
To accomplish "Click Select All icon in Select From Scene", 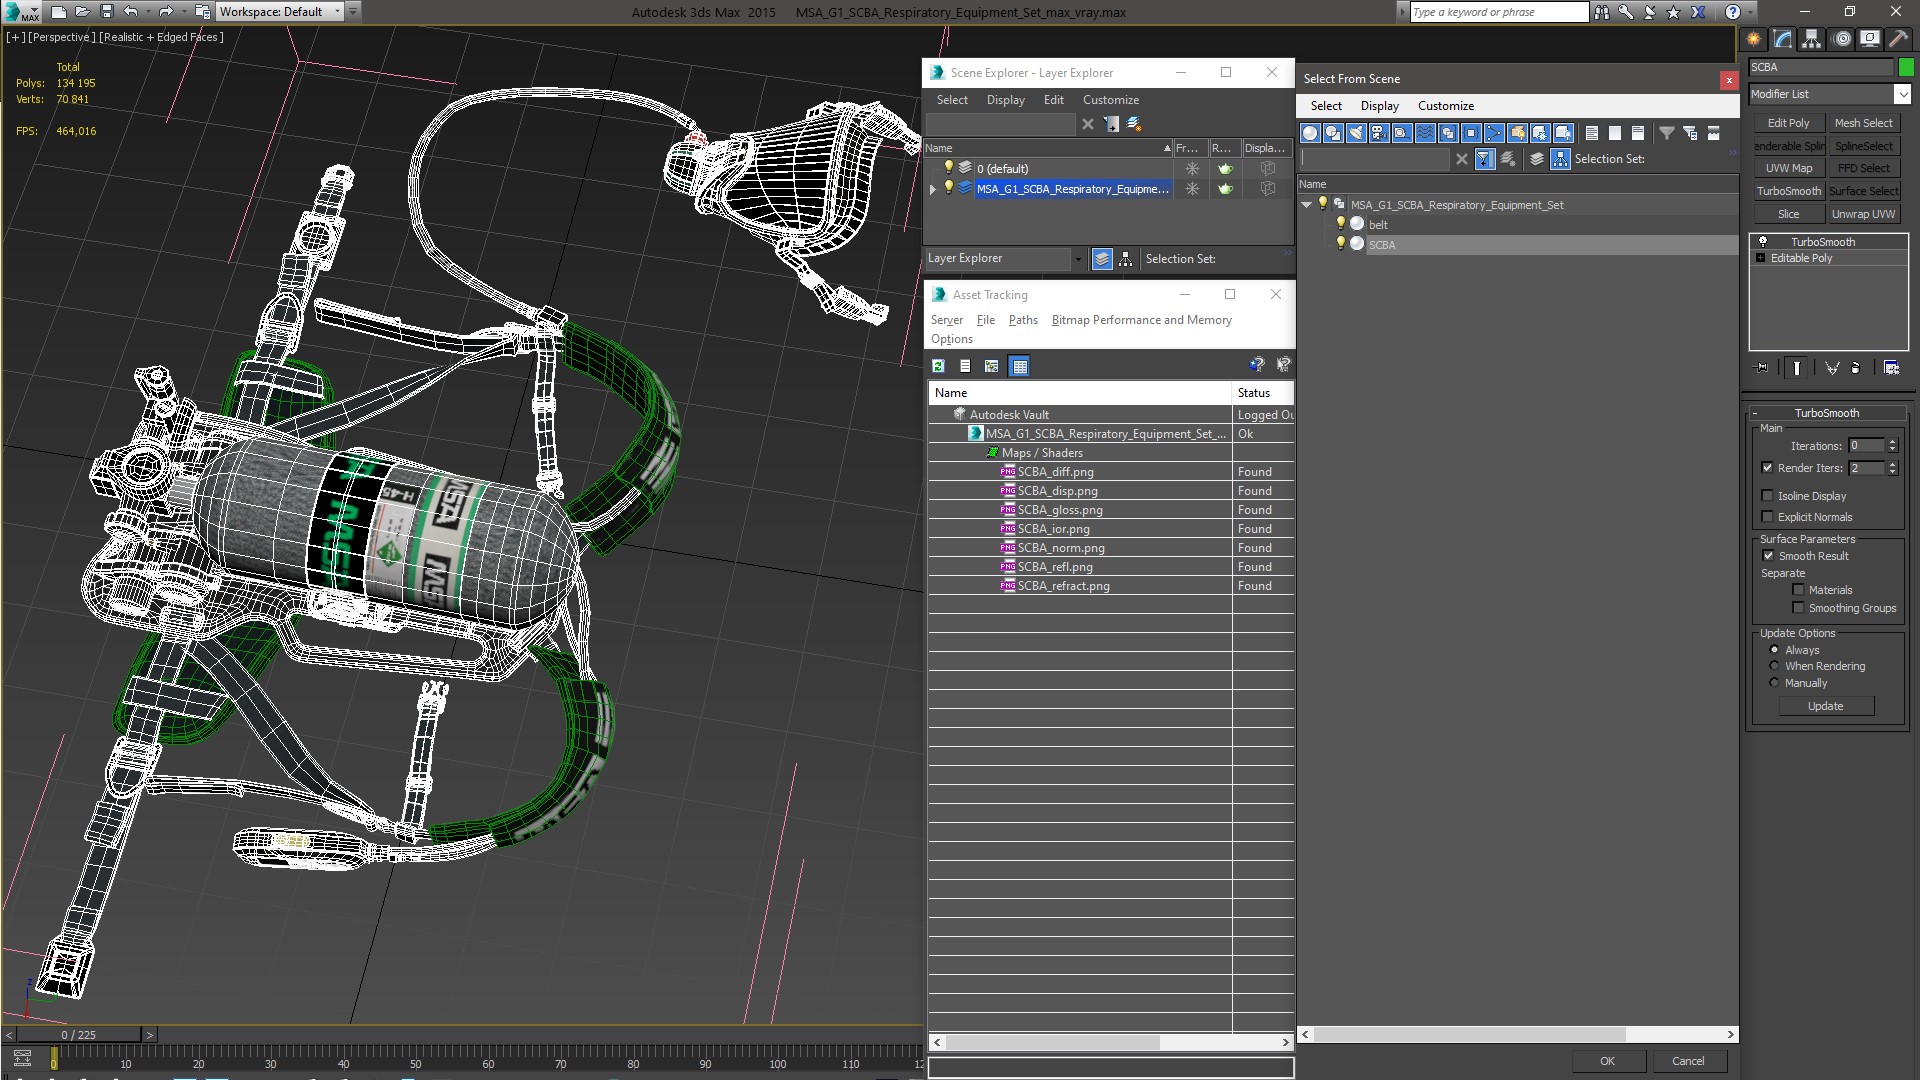I will [1591, 133].
